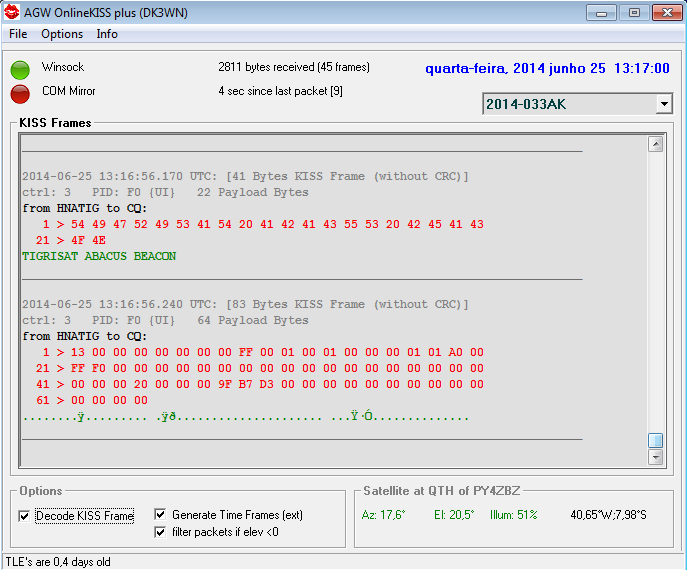687x570 pixels.
Task: Click the red COM Mirror status indicator
Action: tap(20, 94)
